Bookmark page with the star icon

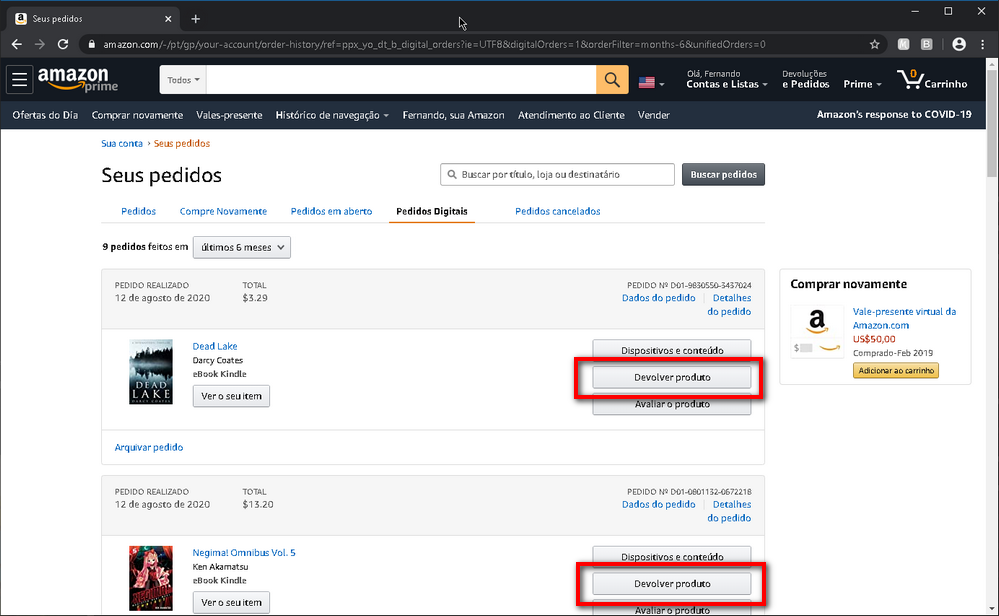click(x=874, y=44)
